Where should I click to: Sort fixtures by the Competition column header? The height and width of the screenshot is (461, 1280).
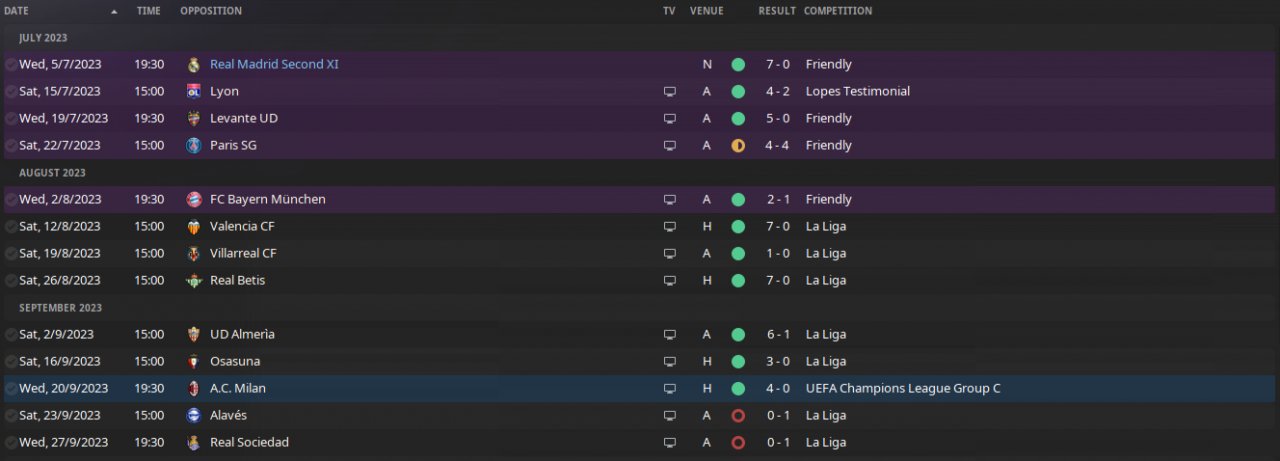838,11
